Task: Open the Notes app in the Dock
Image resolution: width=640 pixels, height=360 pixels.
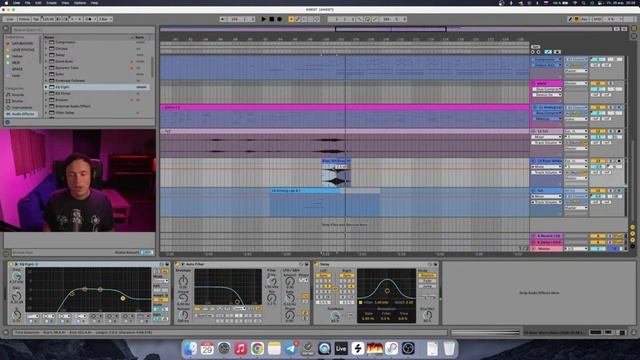Action: pyautogui.click(x=274, y=349)
